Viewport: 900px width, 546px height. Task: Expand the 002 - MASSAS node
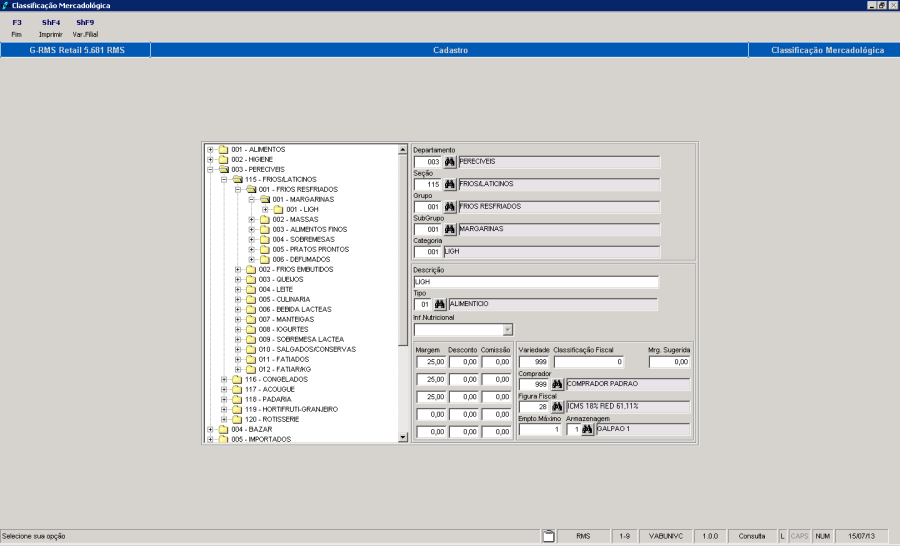[x=251, y=220]
